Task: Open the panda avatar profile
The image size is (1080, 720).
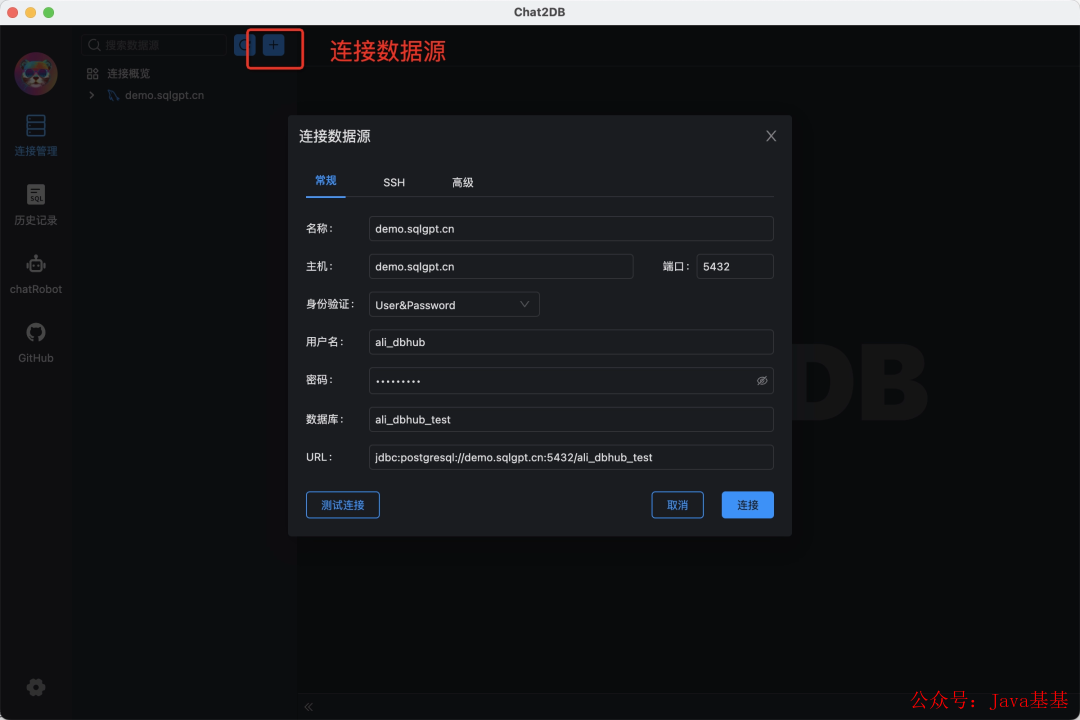Action: [x=36, y=74]
